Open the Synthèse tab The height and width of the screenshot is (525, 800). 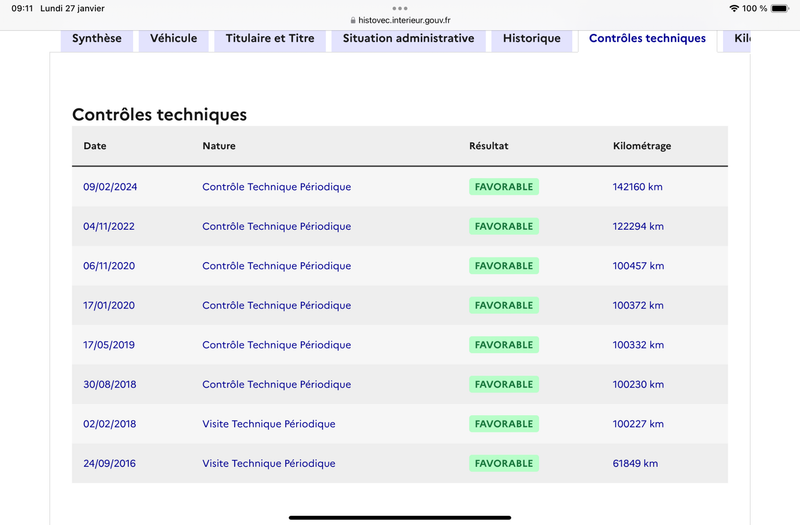(97, 39)
